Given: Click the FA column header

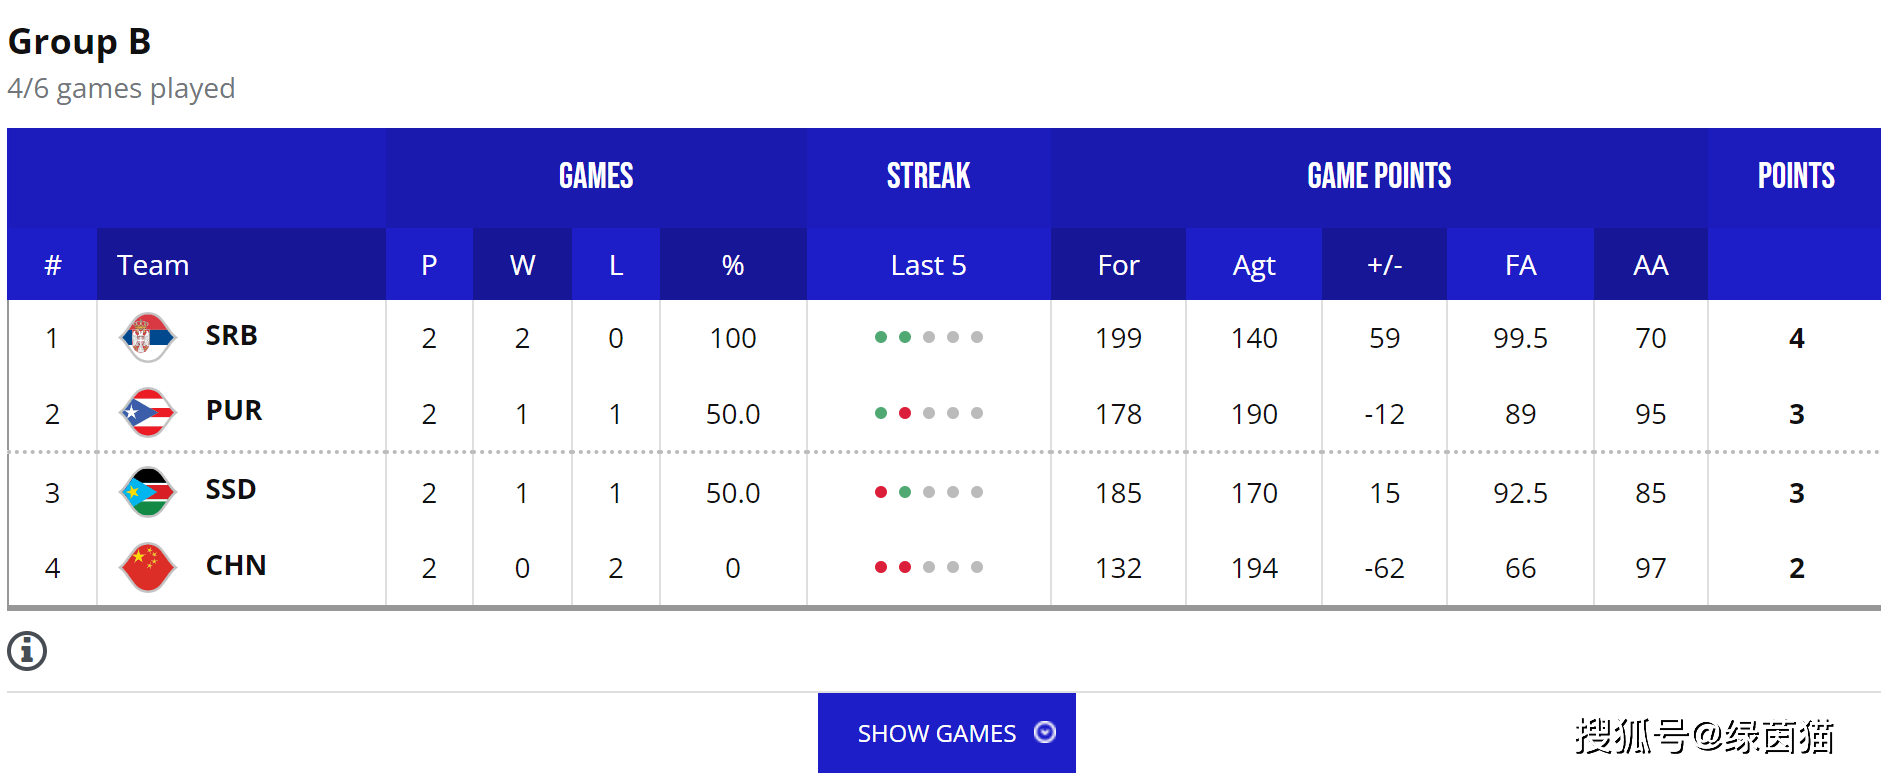Looking at the screenshot, I should [1520, 265].
